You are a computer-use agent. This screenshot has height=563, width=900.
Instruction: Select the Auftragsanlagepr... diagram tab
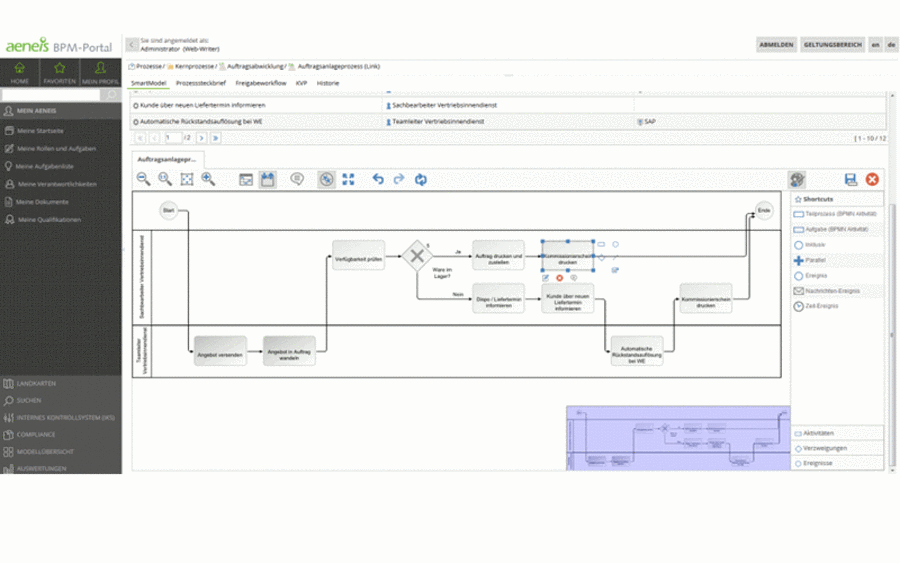167,160
